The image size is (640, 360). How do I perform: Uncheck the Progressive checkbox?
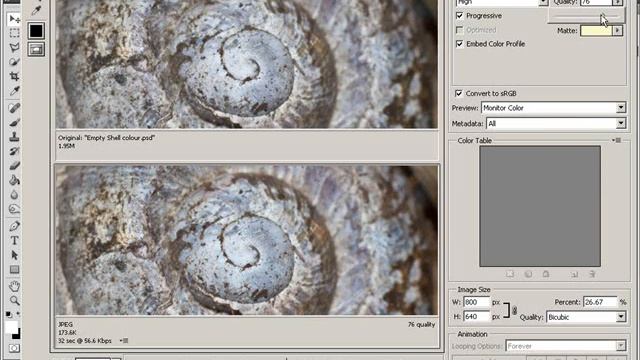coord(460,16)
